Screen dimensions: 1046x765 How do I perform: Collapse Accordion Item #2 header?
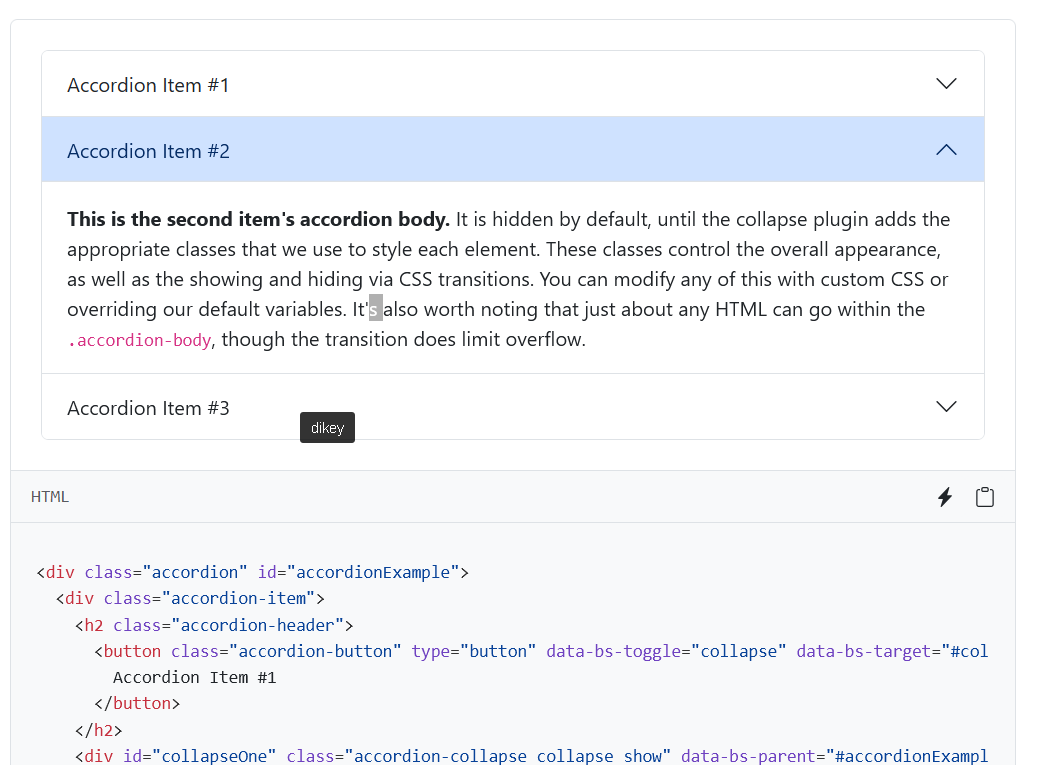point(512,149)
